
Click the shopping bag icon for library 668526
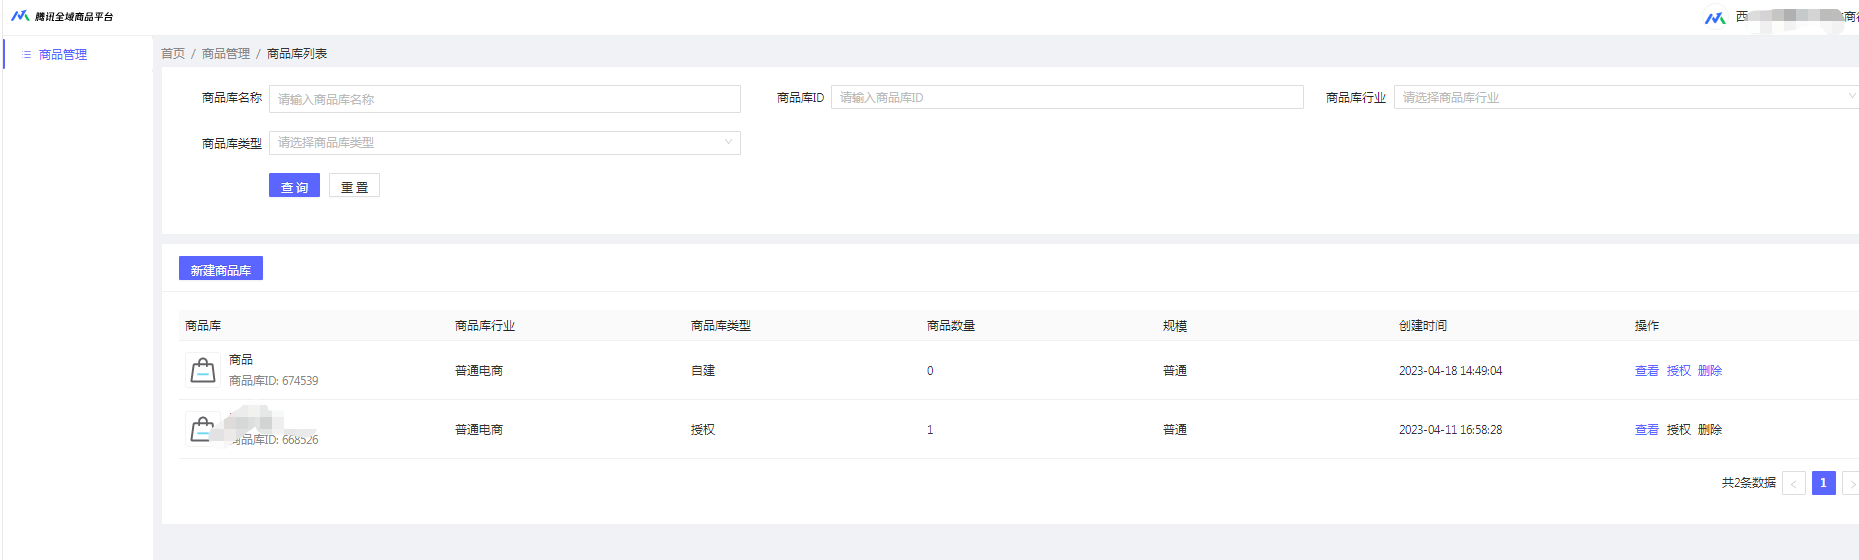(202, 429)
